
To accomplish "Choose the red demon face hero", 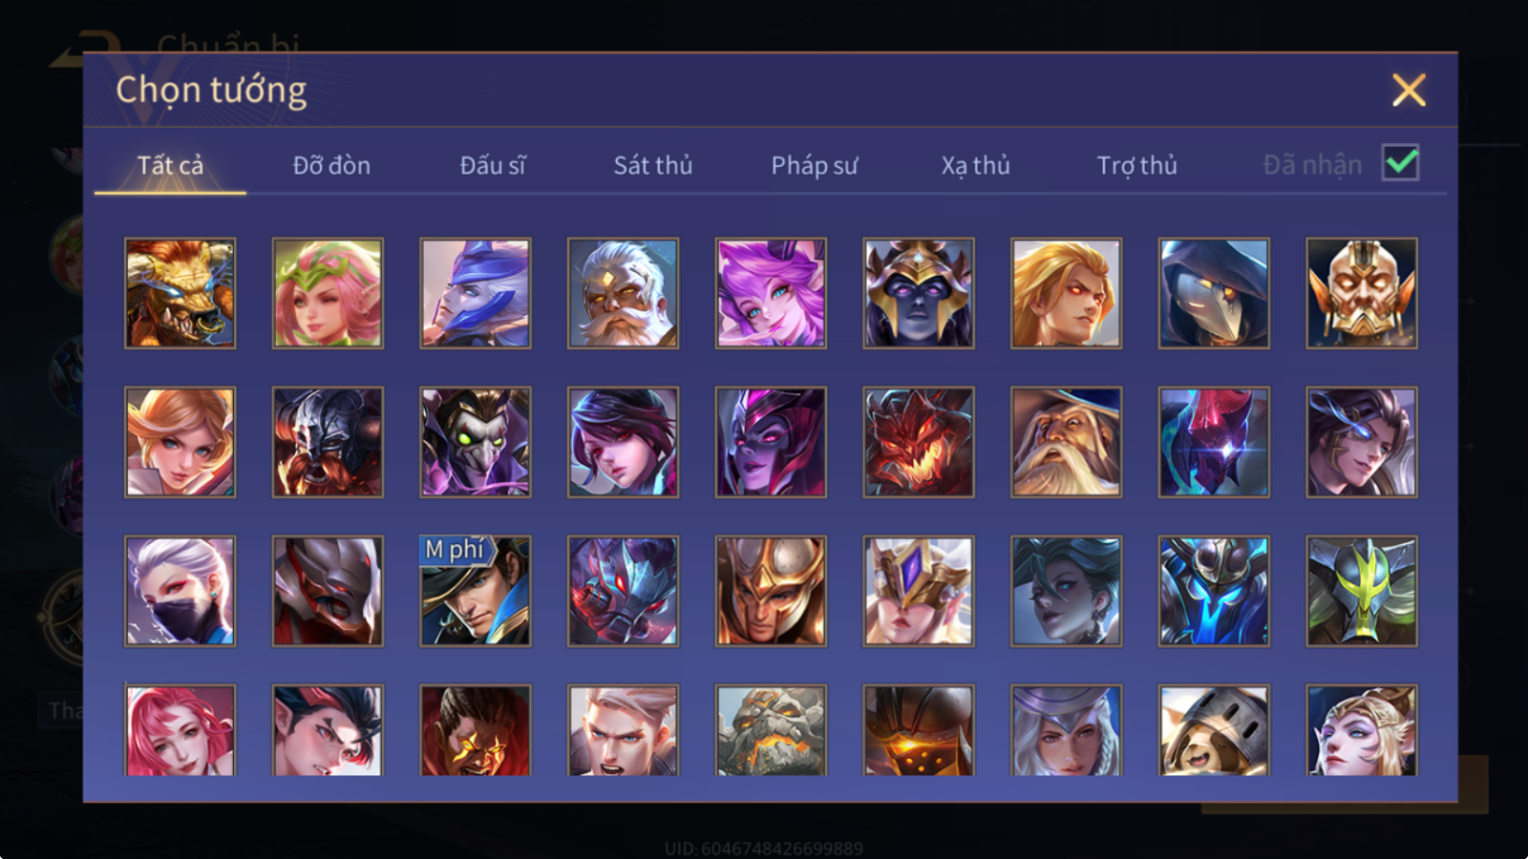I will (x=918, y=442).
